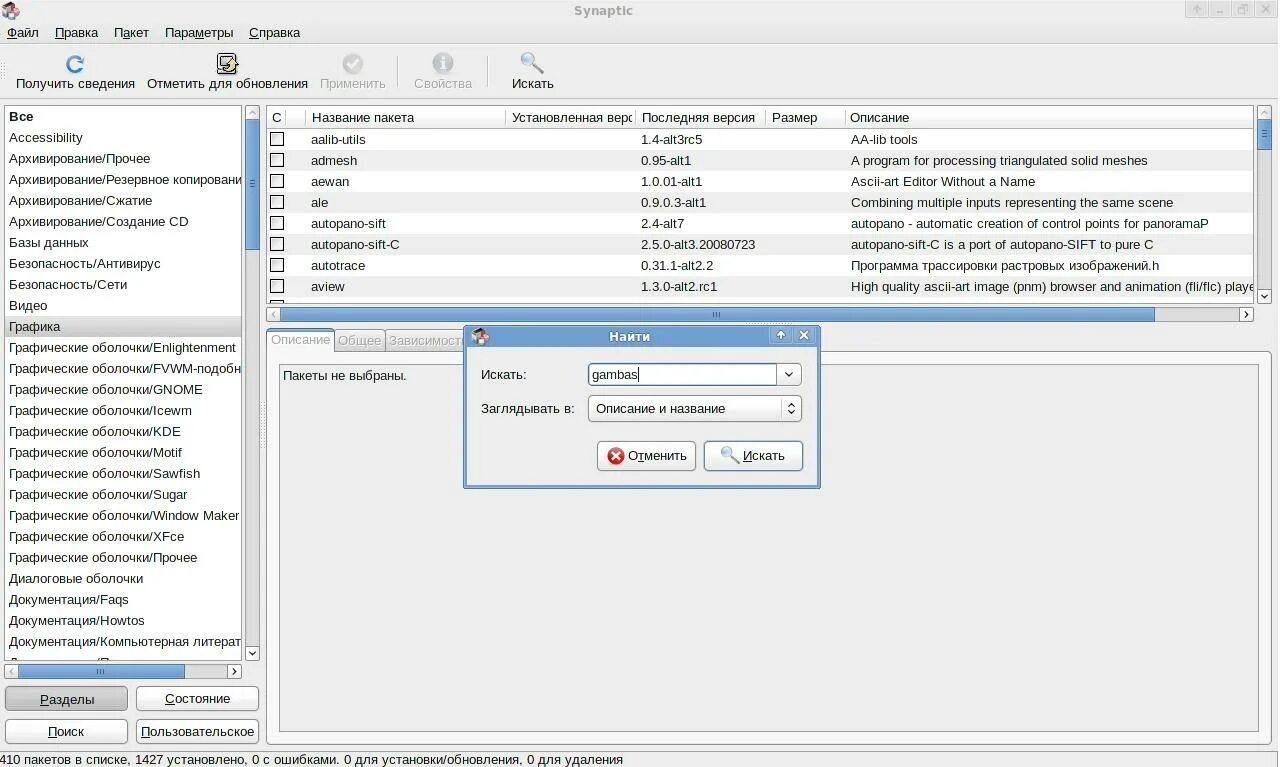
Task: Open the Файл menu
Action: click(x=23, y=32)
